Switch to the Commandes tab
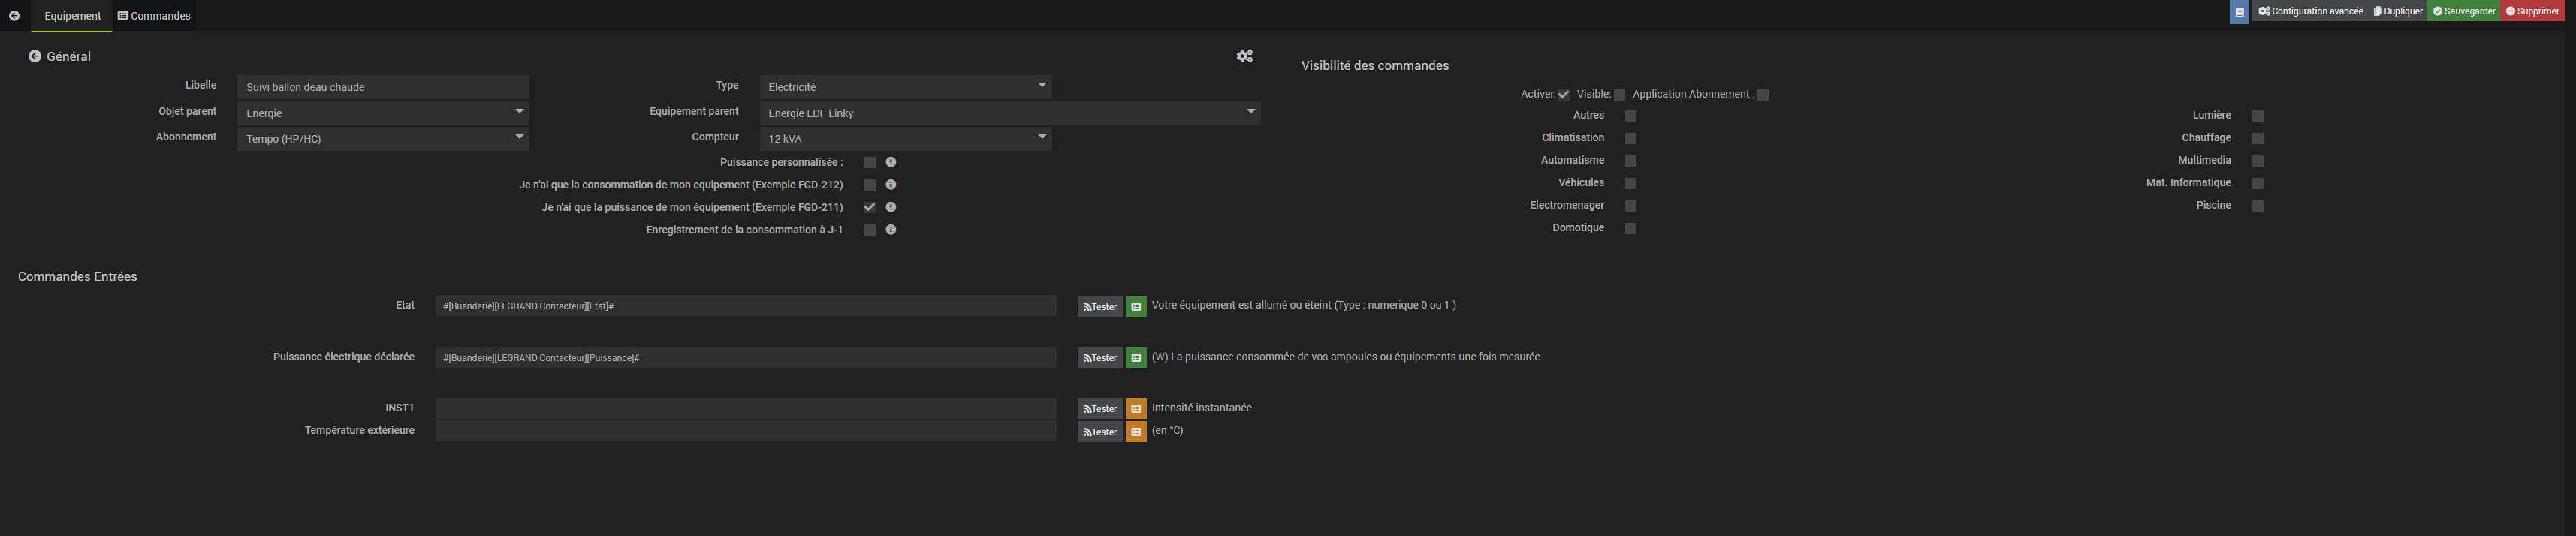Image resolution: width=2576 pixels, height=536 pixels. (154, 16)
